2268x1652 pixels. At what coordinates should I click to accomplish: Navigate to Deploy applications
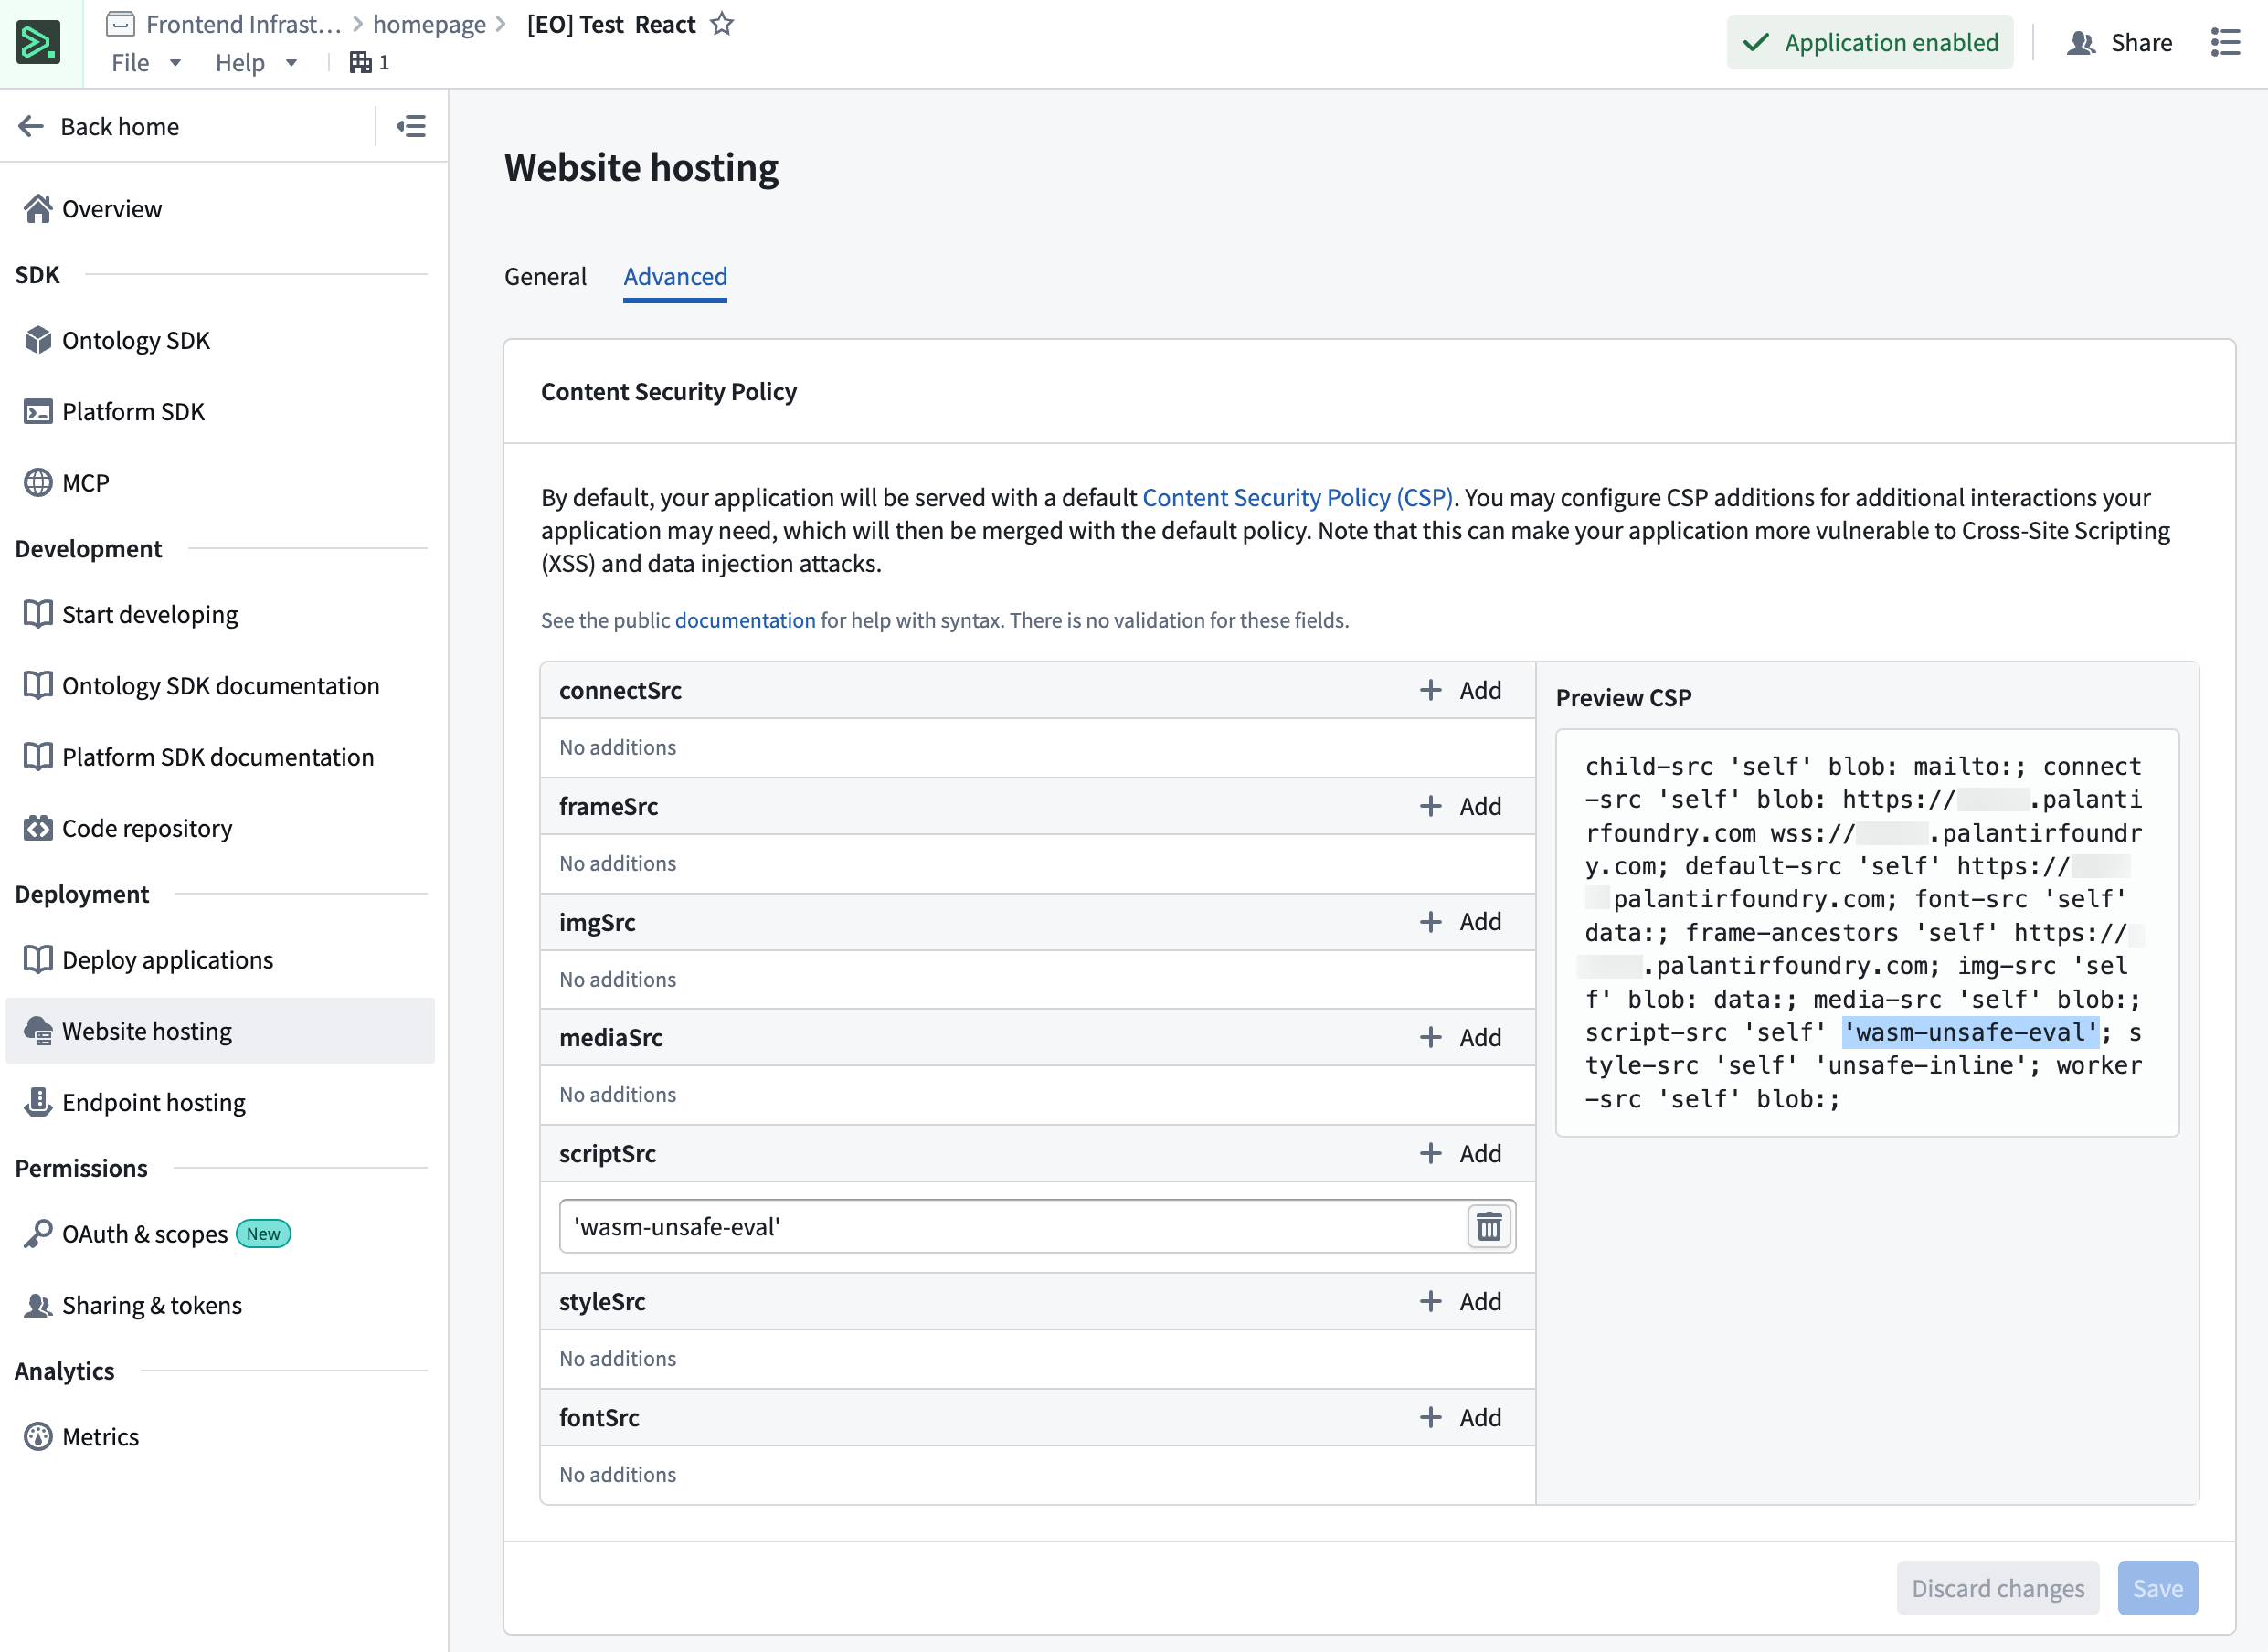click(167, 959)
